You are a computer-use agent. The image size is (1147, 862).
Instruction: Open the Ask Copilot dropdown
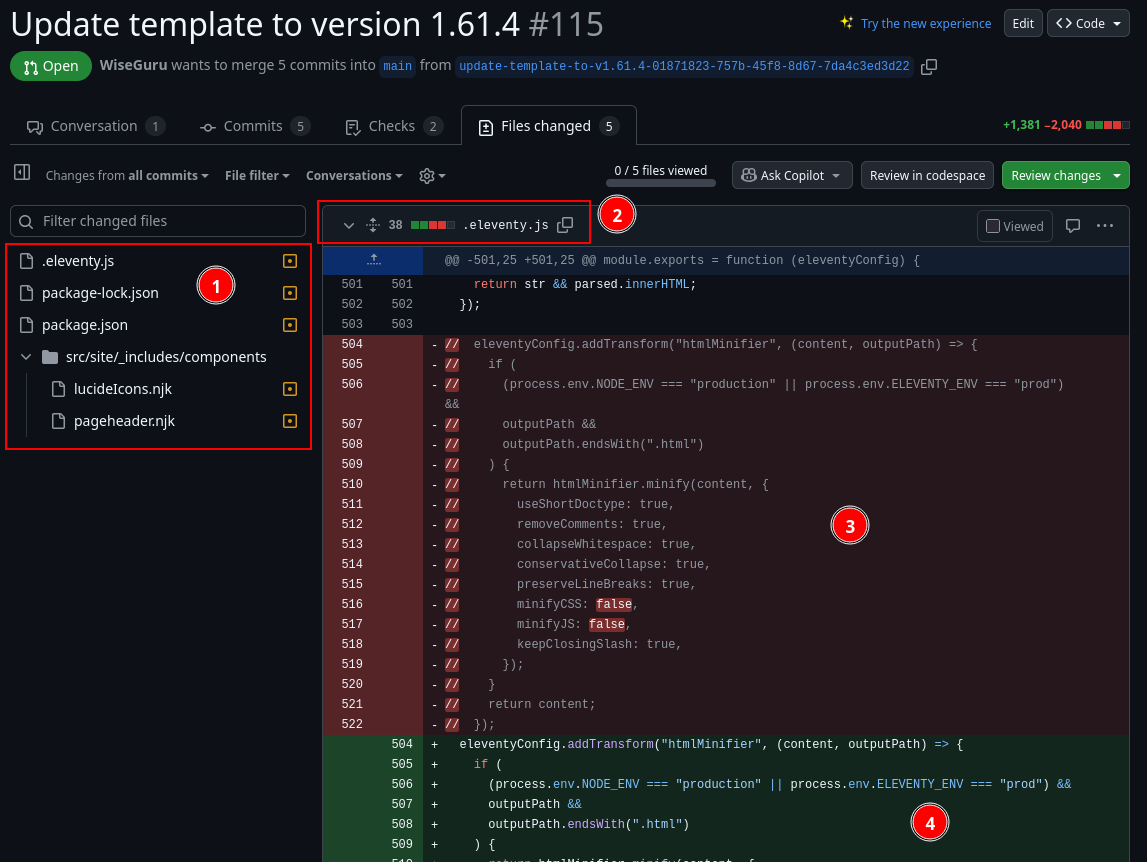792,175
